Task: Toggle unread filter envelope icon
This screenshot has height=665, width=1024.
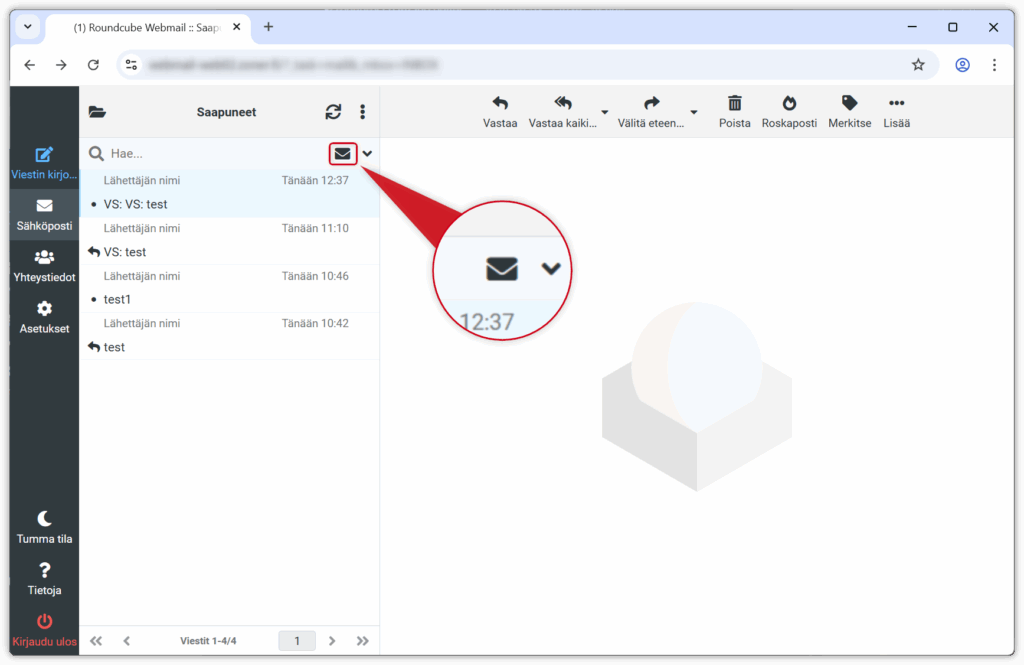Action: pyautogui.click(x=343, y=153)
